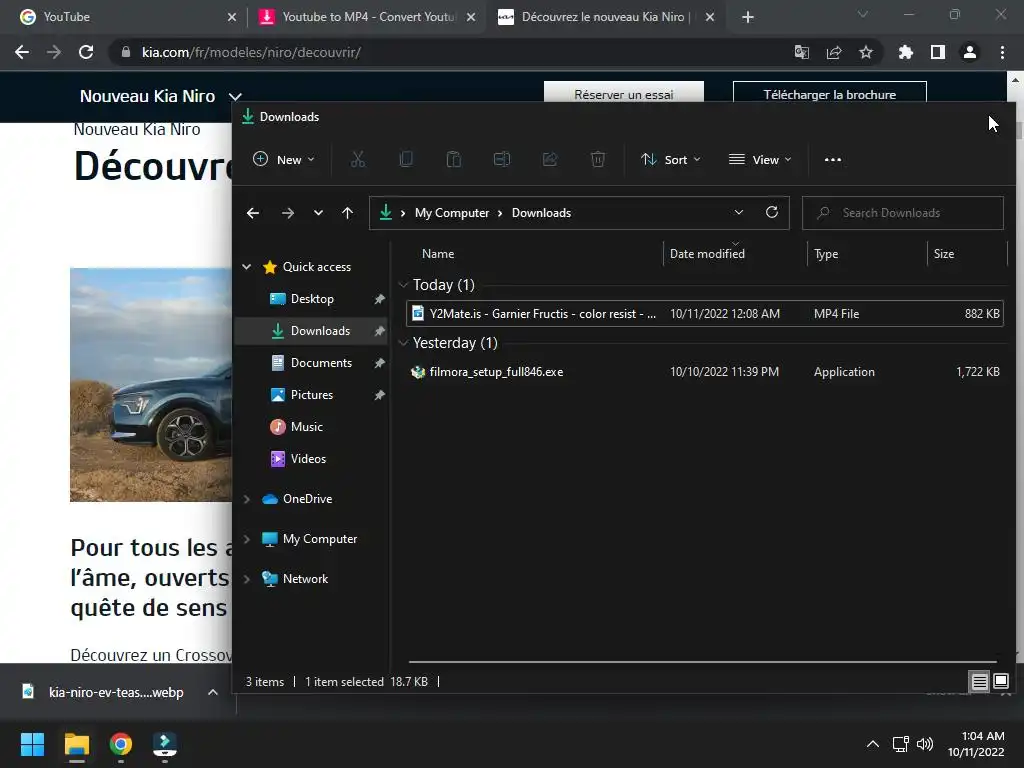Switch to Youtube to MP4 tab
Viewport: 1024px width, 768px height.
pyautogui.click(x=366, y=17)
